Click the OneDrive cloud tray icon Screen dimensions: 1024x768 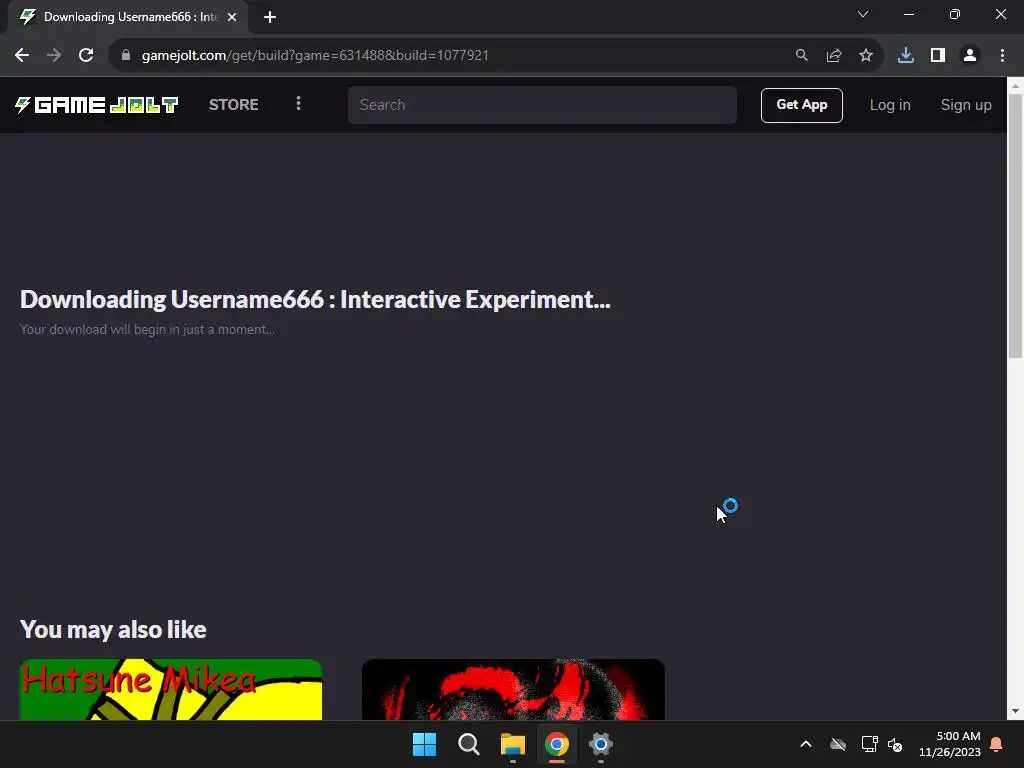click(x=838, y=744)
